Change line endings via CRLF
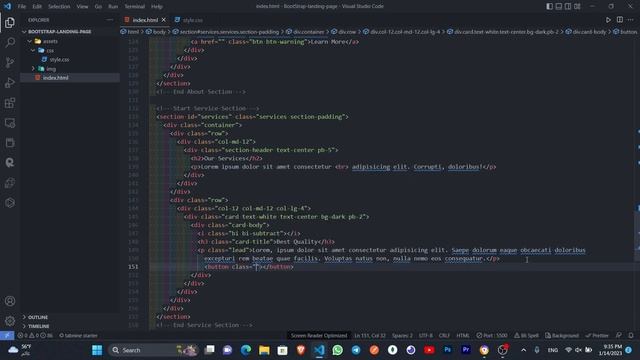The width and height of the screenshot is (640, 360). pos(444,336)
